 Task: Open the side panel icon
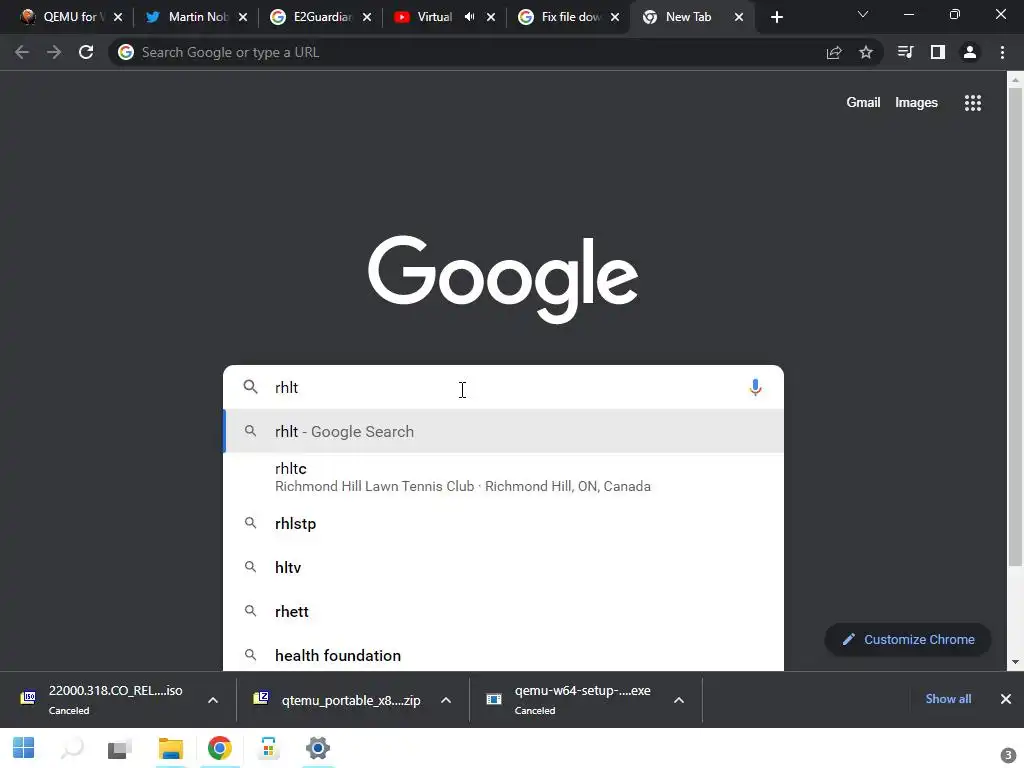point(938,52)
